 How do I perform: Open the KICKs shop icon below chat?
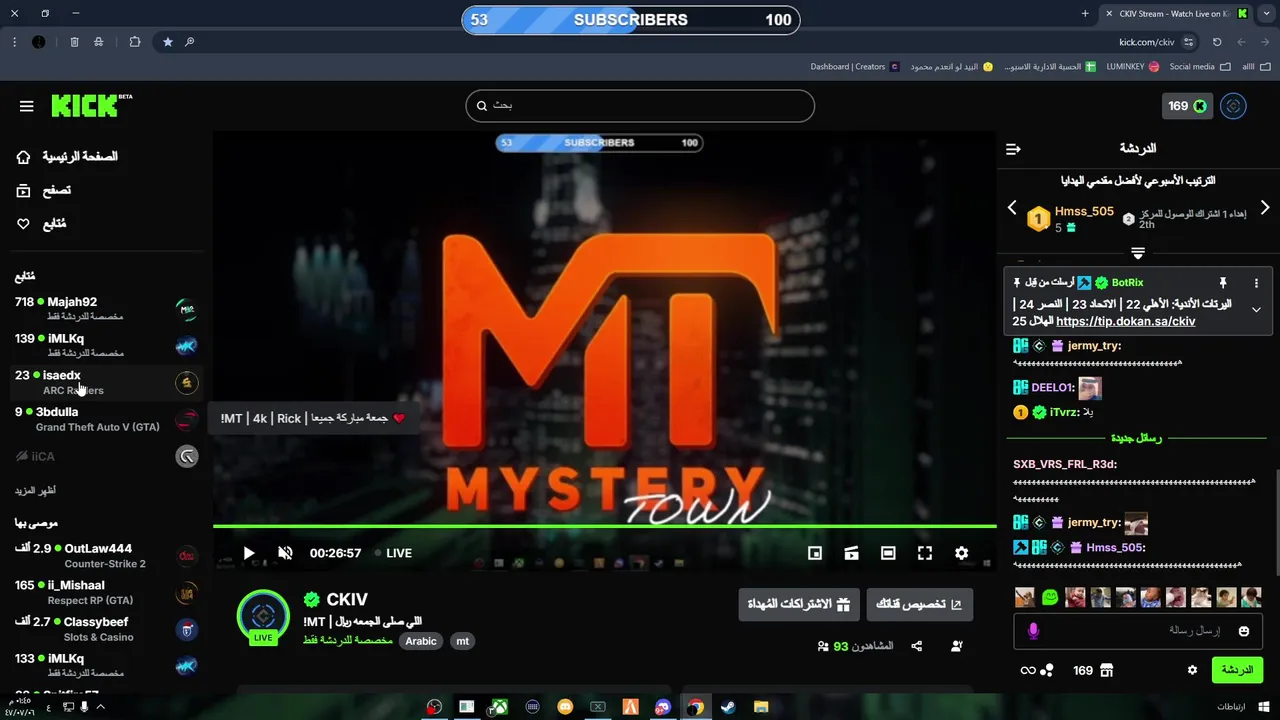1106,670
